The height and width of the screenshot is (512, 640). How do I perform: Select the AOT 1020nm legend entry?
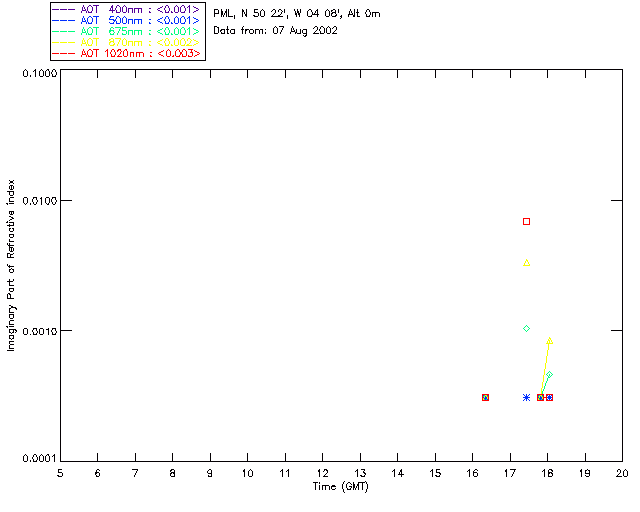126,53
